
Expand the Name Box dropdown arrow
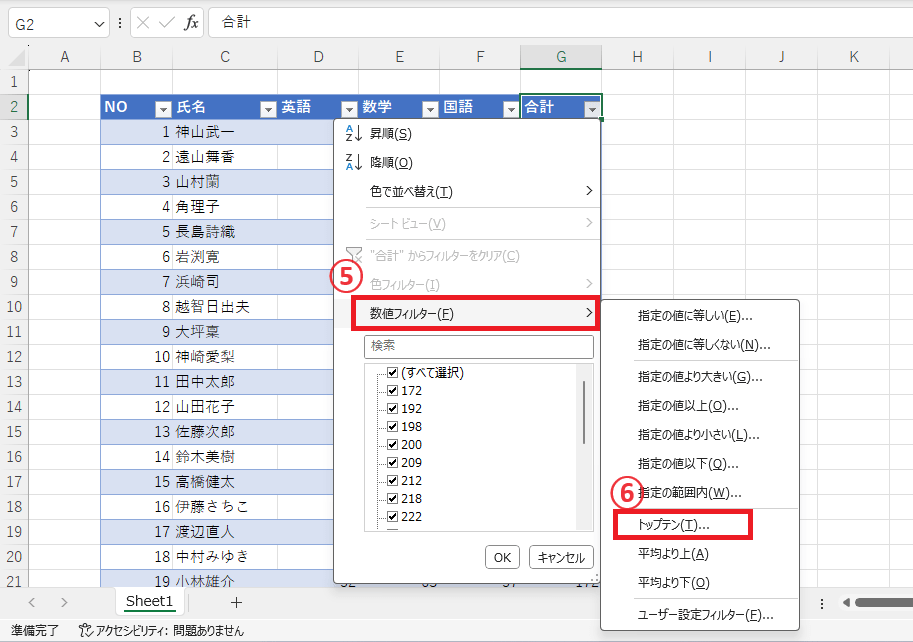click(99, 24)
